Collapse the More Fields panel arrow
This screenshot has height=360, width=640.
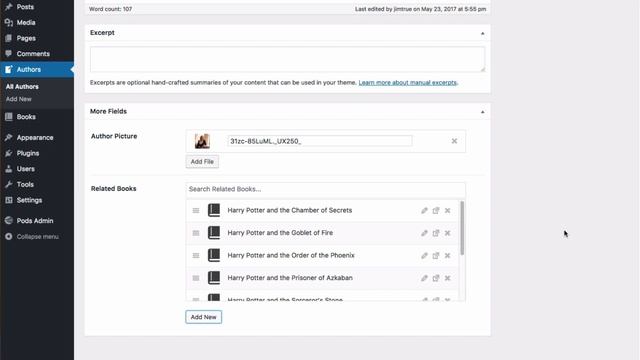tap(482, 111)
